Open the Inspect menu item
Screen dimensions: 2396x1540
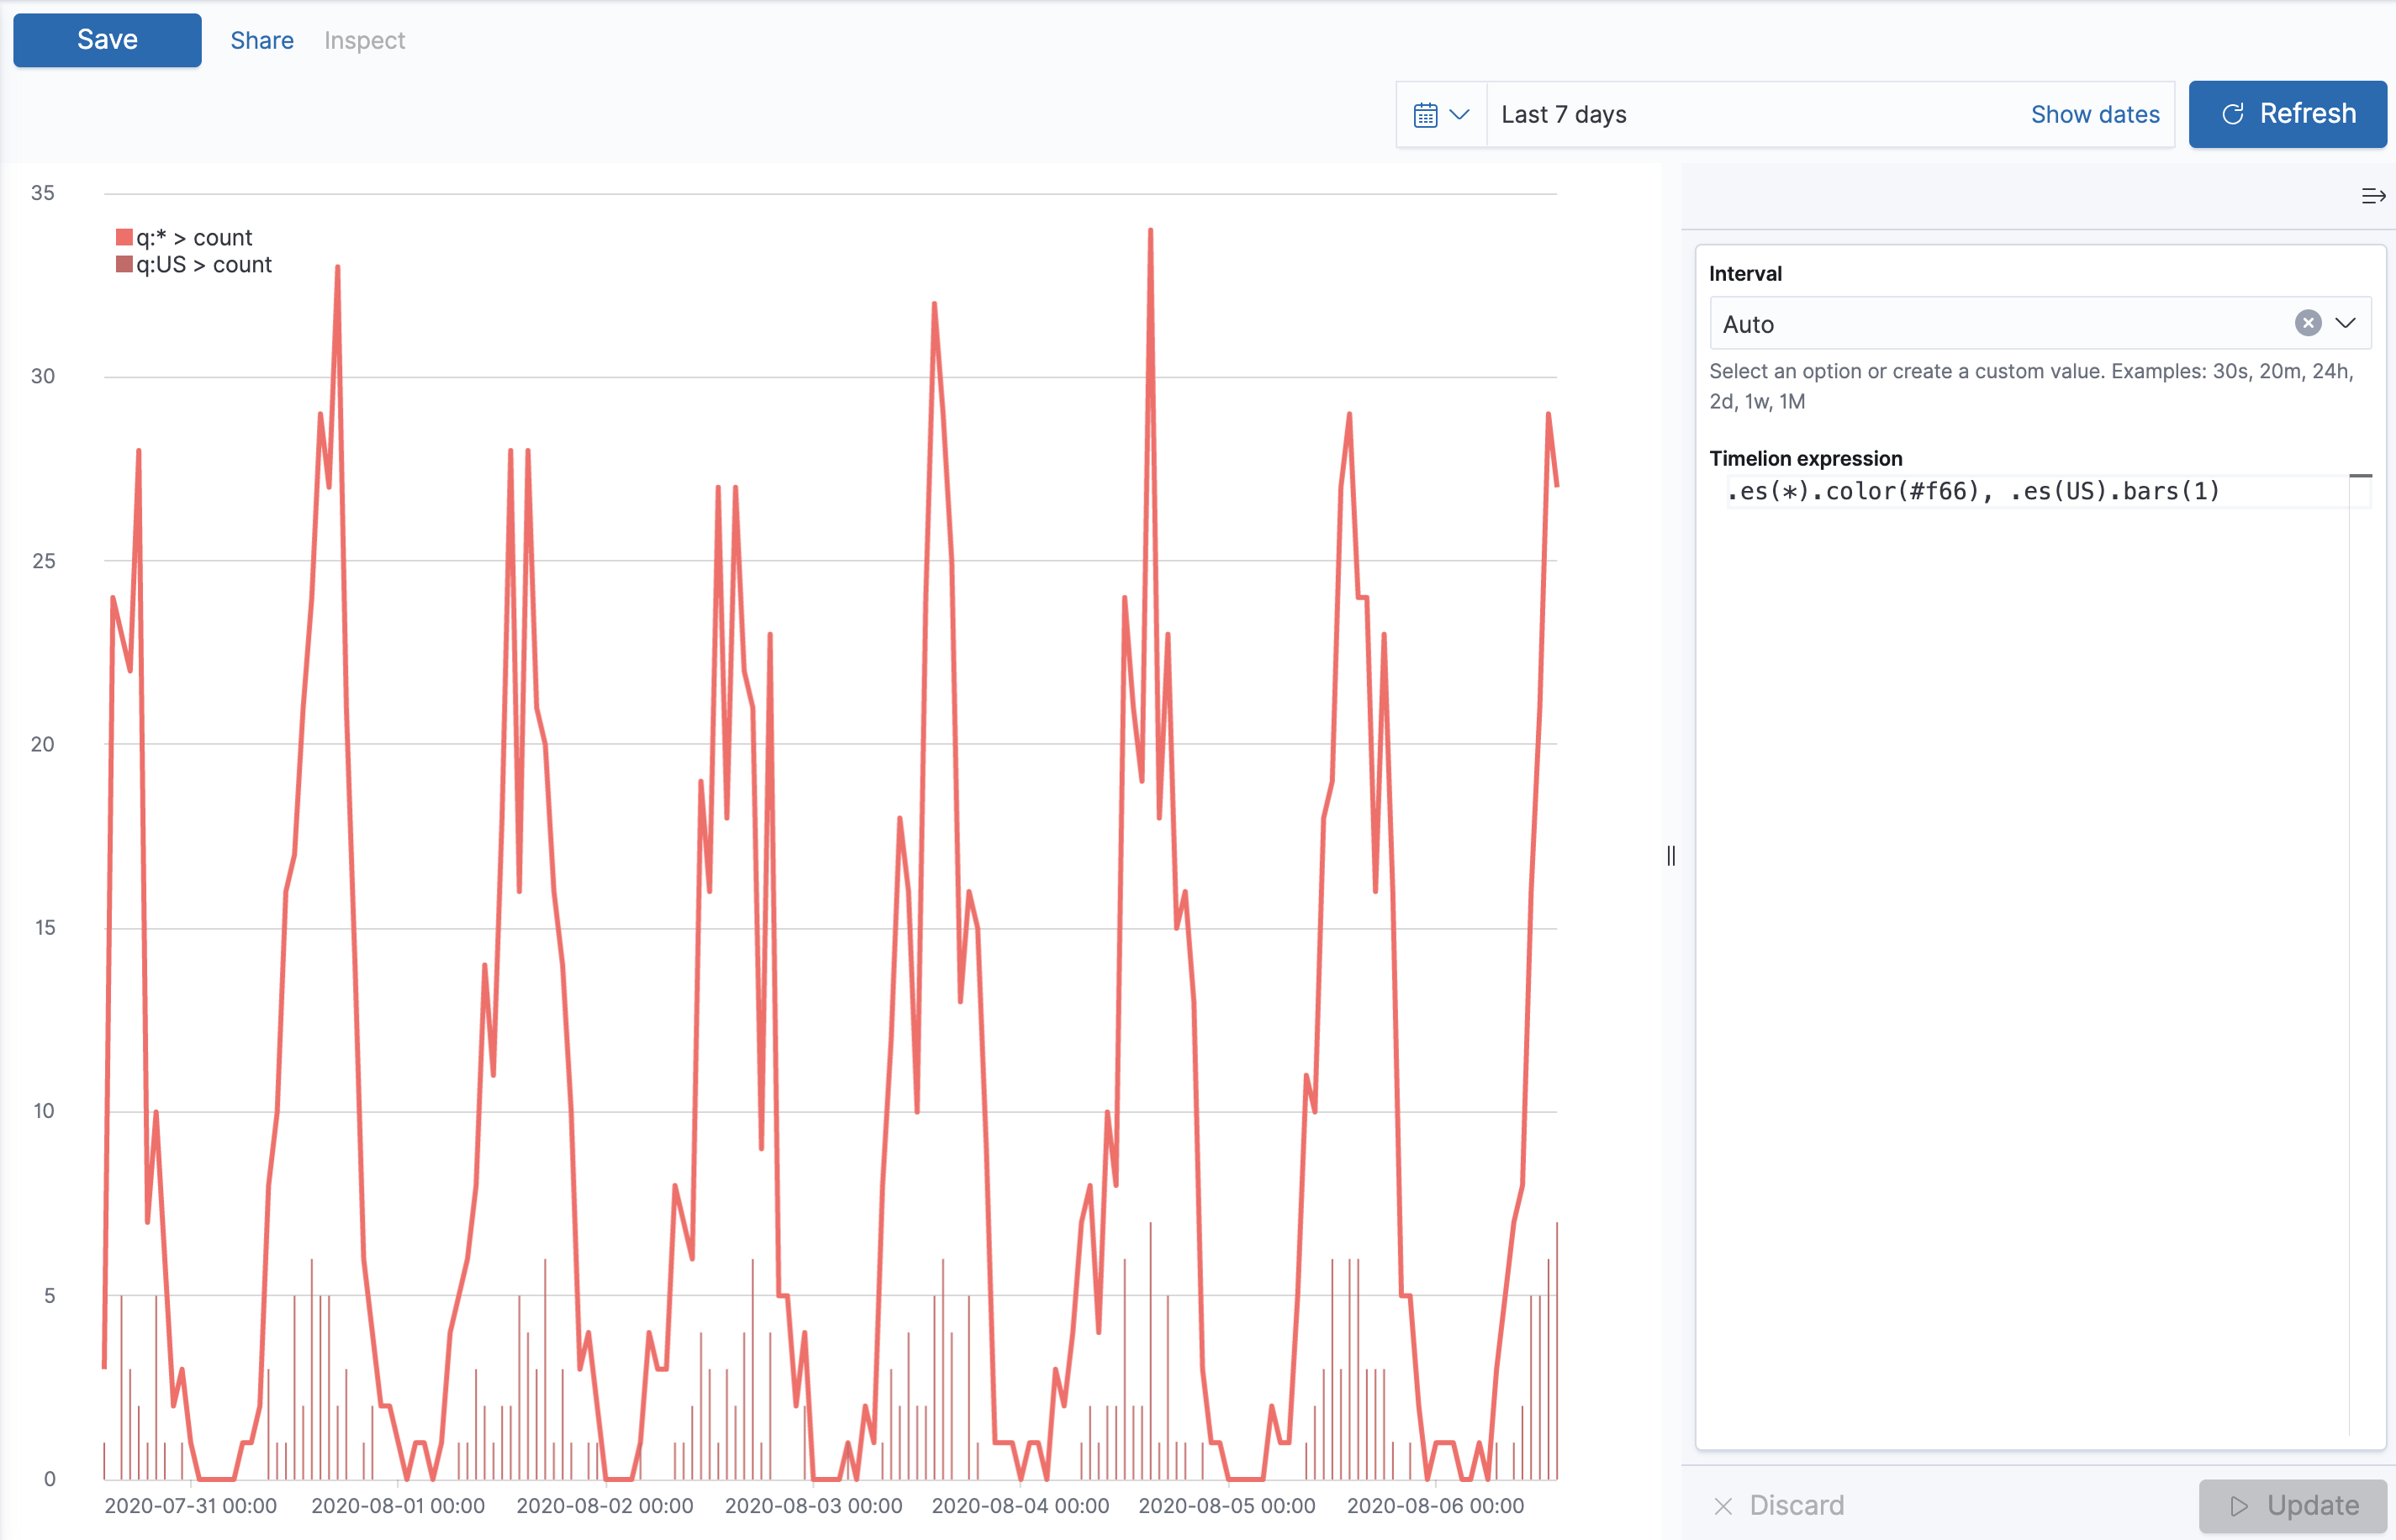(x=364, y=40)
